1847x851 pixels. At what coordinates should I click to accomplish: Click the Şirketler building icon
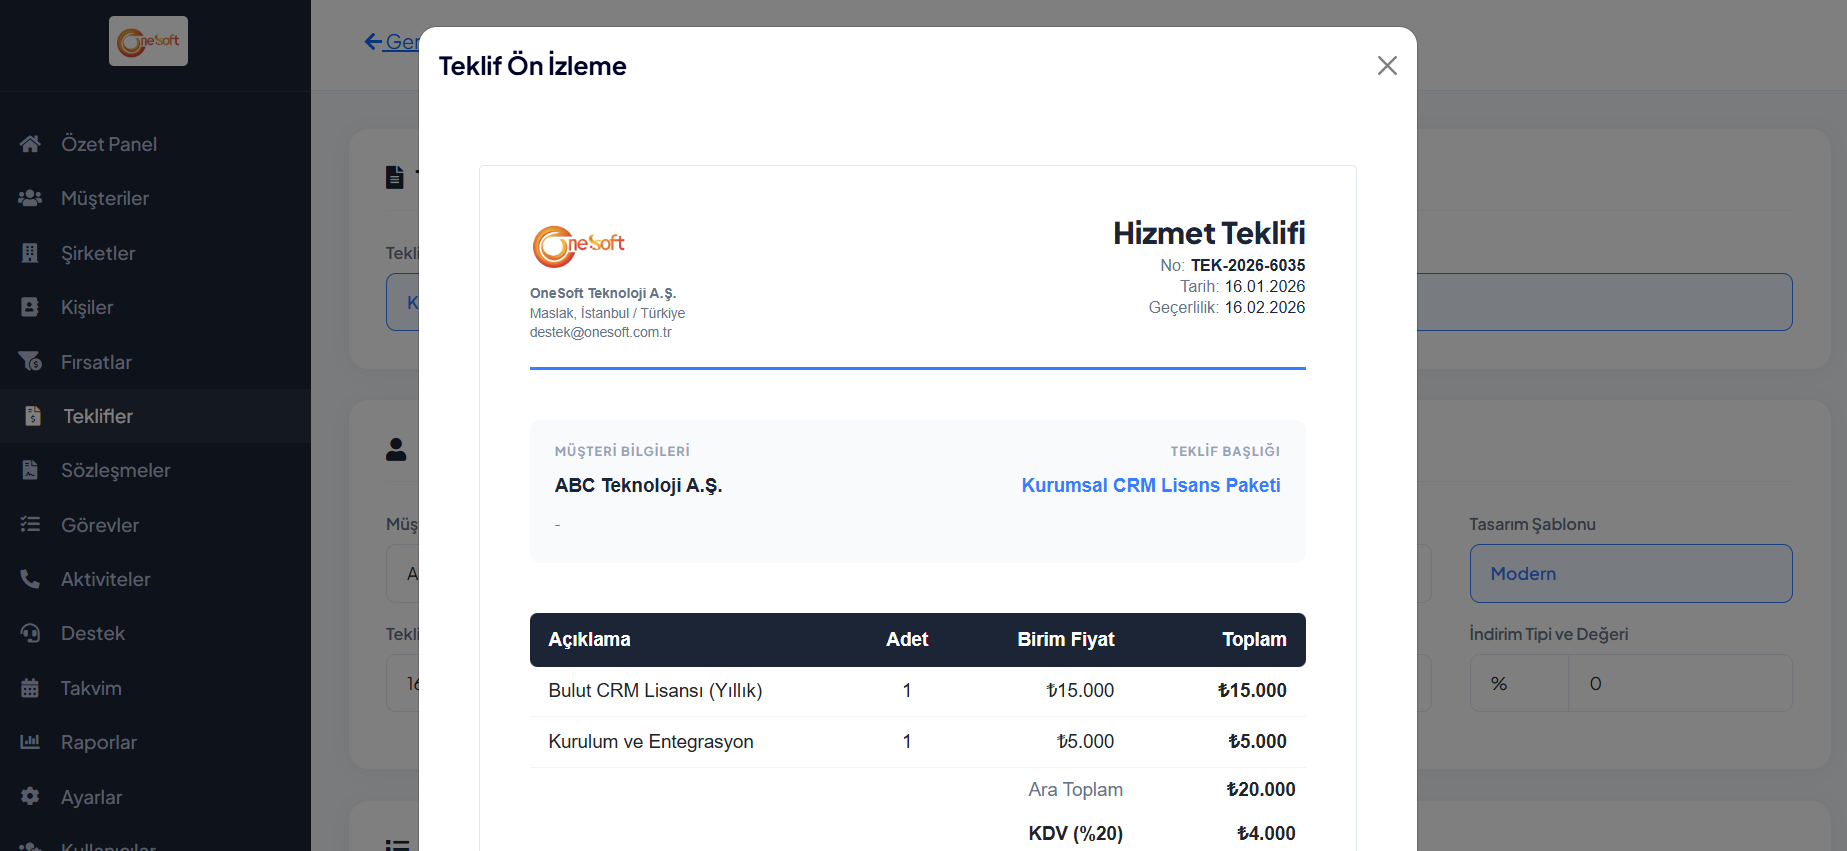30,253
